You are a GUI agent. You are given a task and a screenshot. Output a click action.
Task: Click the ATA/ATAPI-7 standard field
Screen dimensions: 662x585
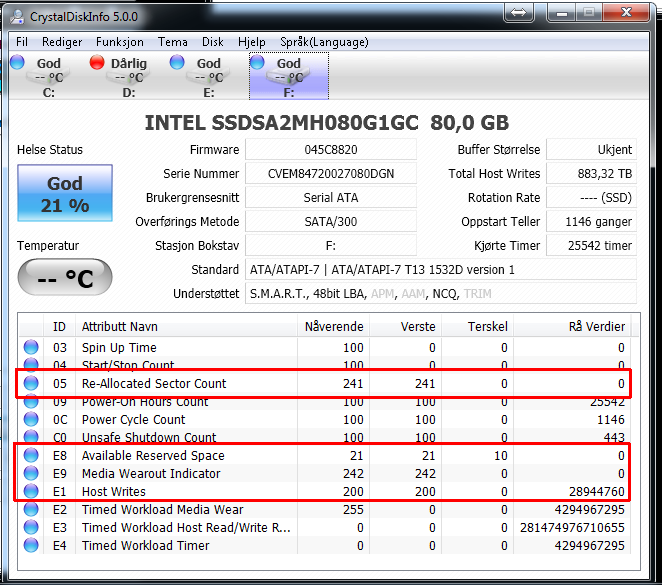pyautogui.click(x=441, y=270)
